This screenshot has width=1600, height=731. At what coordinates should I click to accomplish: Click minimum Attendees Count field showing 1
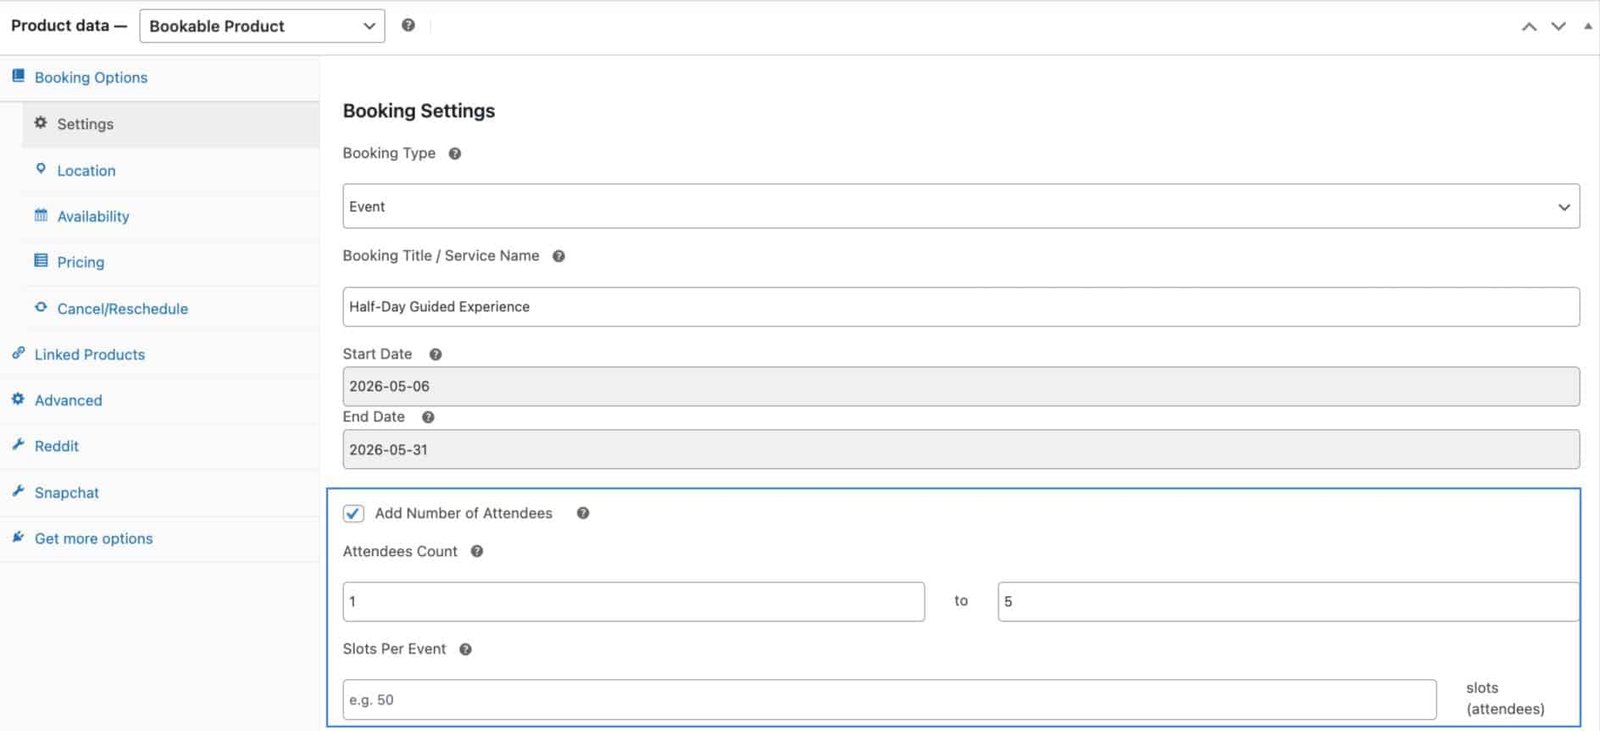click(x=634, y=601)
